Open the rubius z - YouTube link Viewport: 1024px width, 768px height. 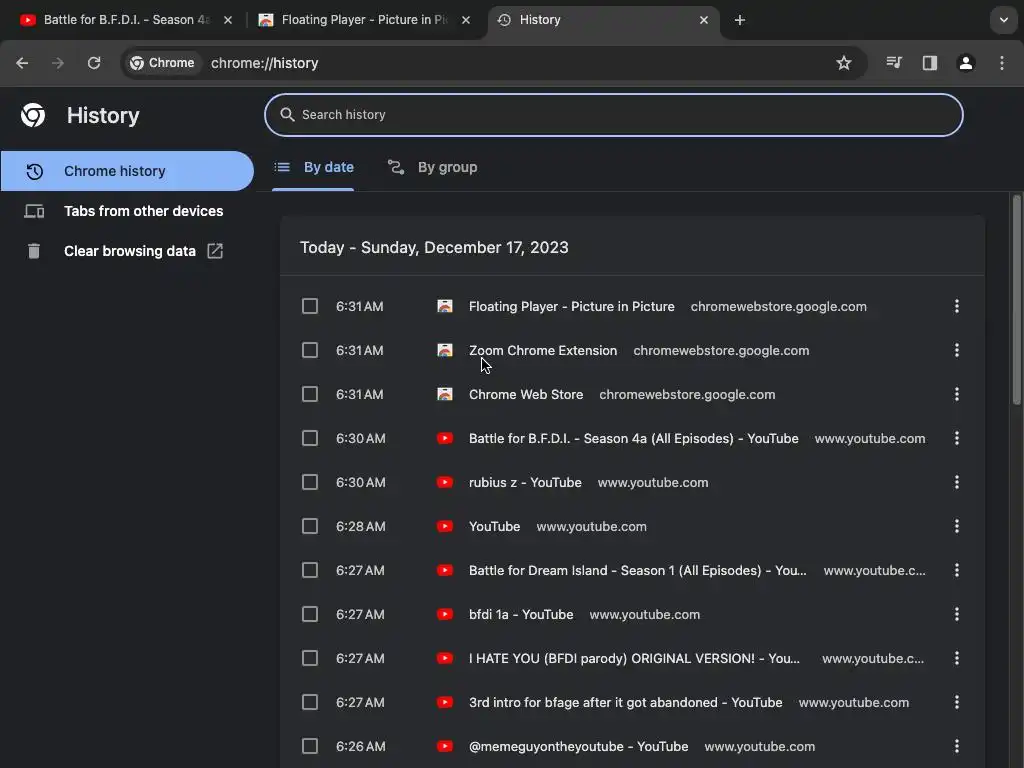tap(525, 483)
